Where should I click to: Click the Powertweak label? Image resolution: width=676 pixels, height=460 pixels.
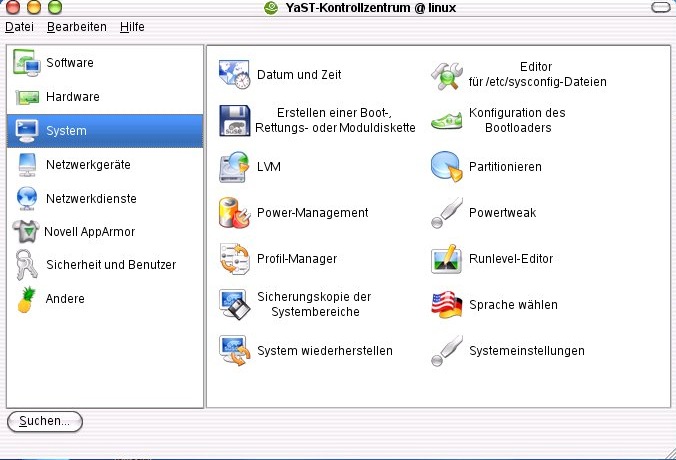[503, 213]
